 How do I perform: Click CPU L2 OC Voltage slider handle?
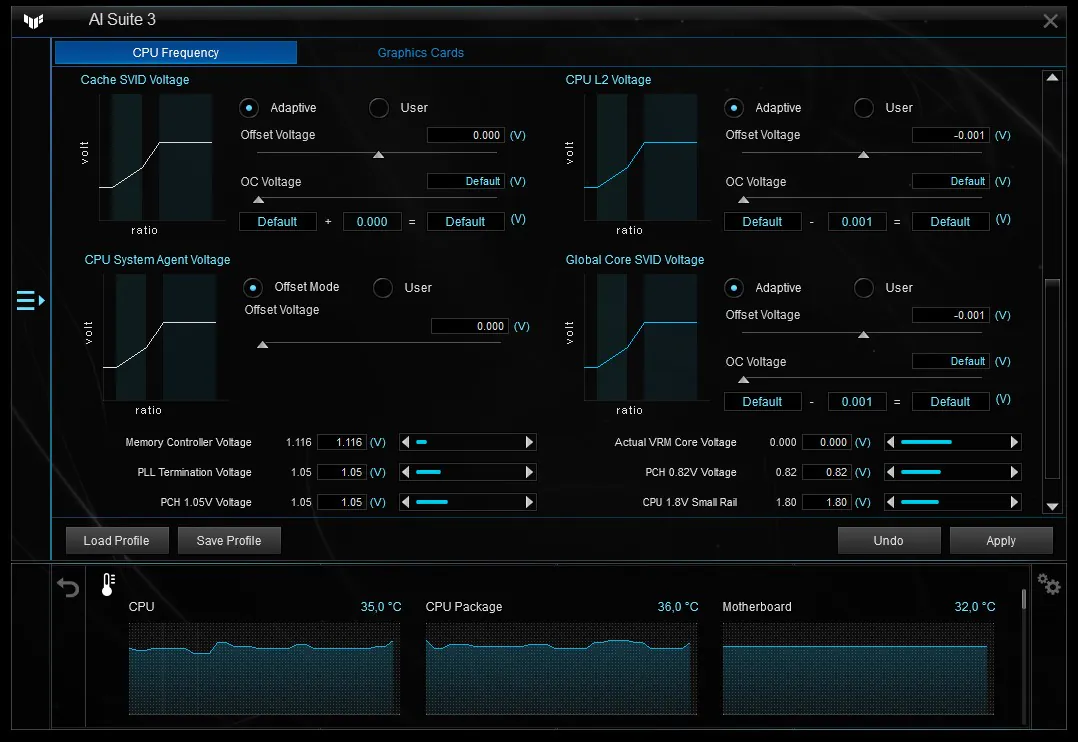(743, 200)
